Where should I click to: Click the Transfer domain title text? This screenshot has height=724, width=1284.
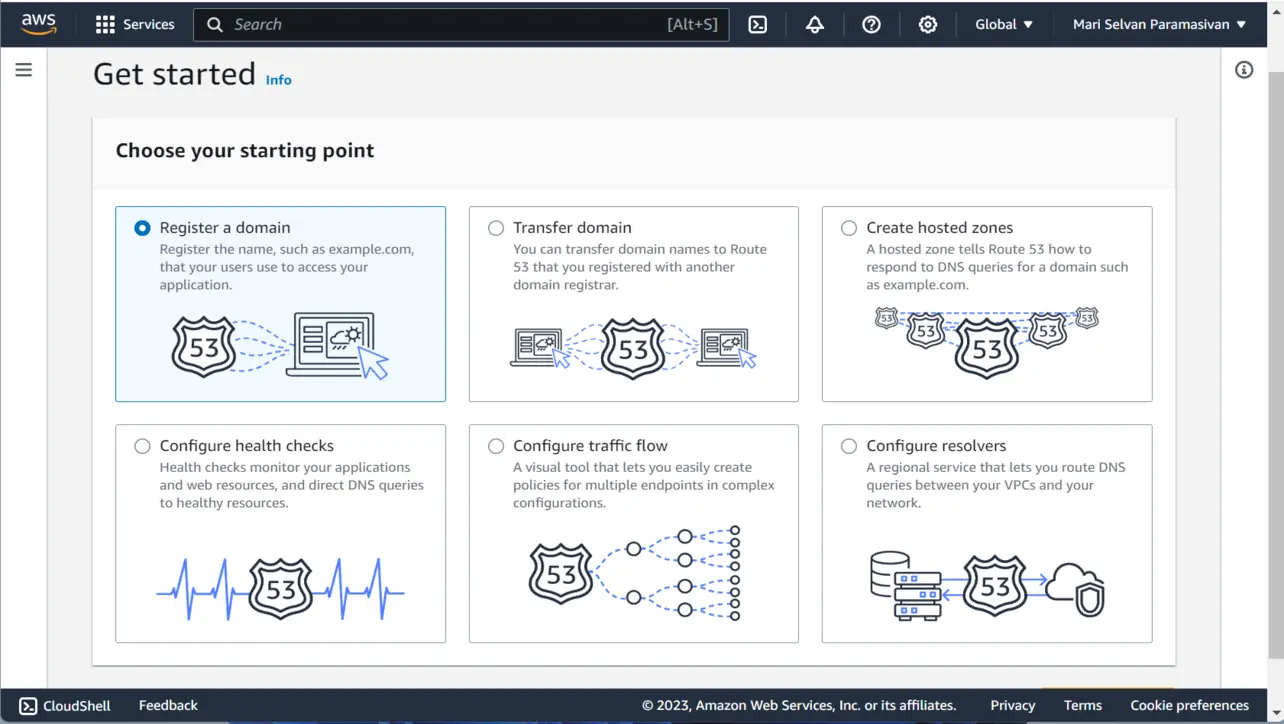[x=572, y=228]
